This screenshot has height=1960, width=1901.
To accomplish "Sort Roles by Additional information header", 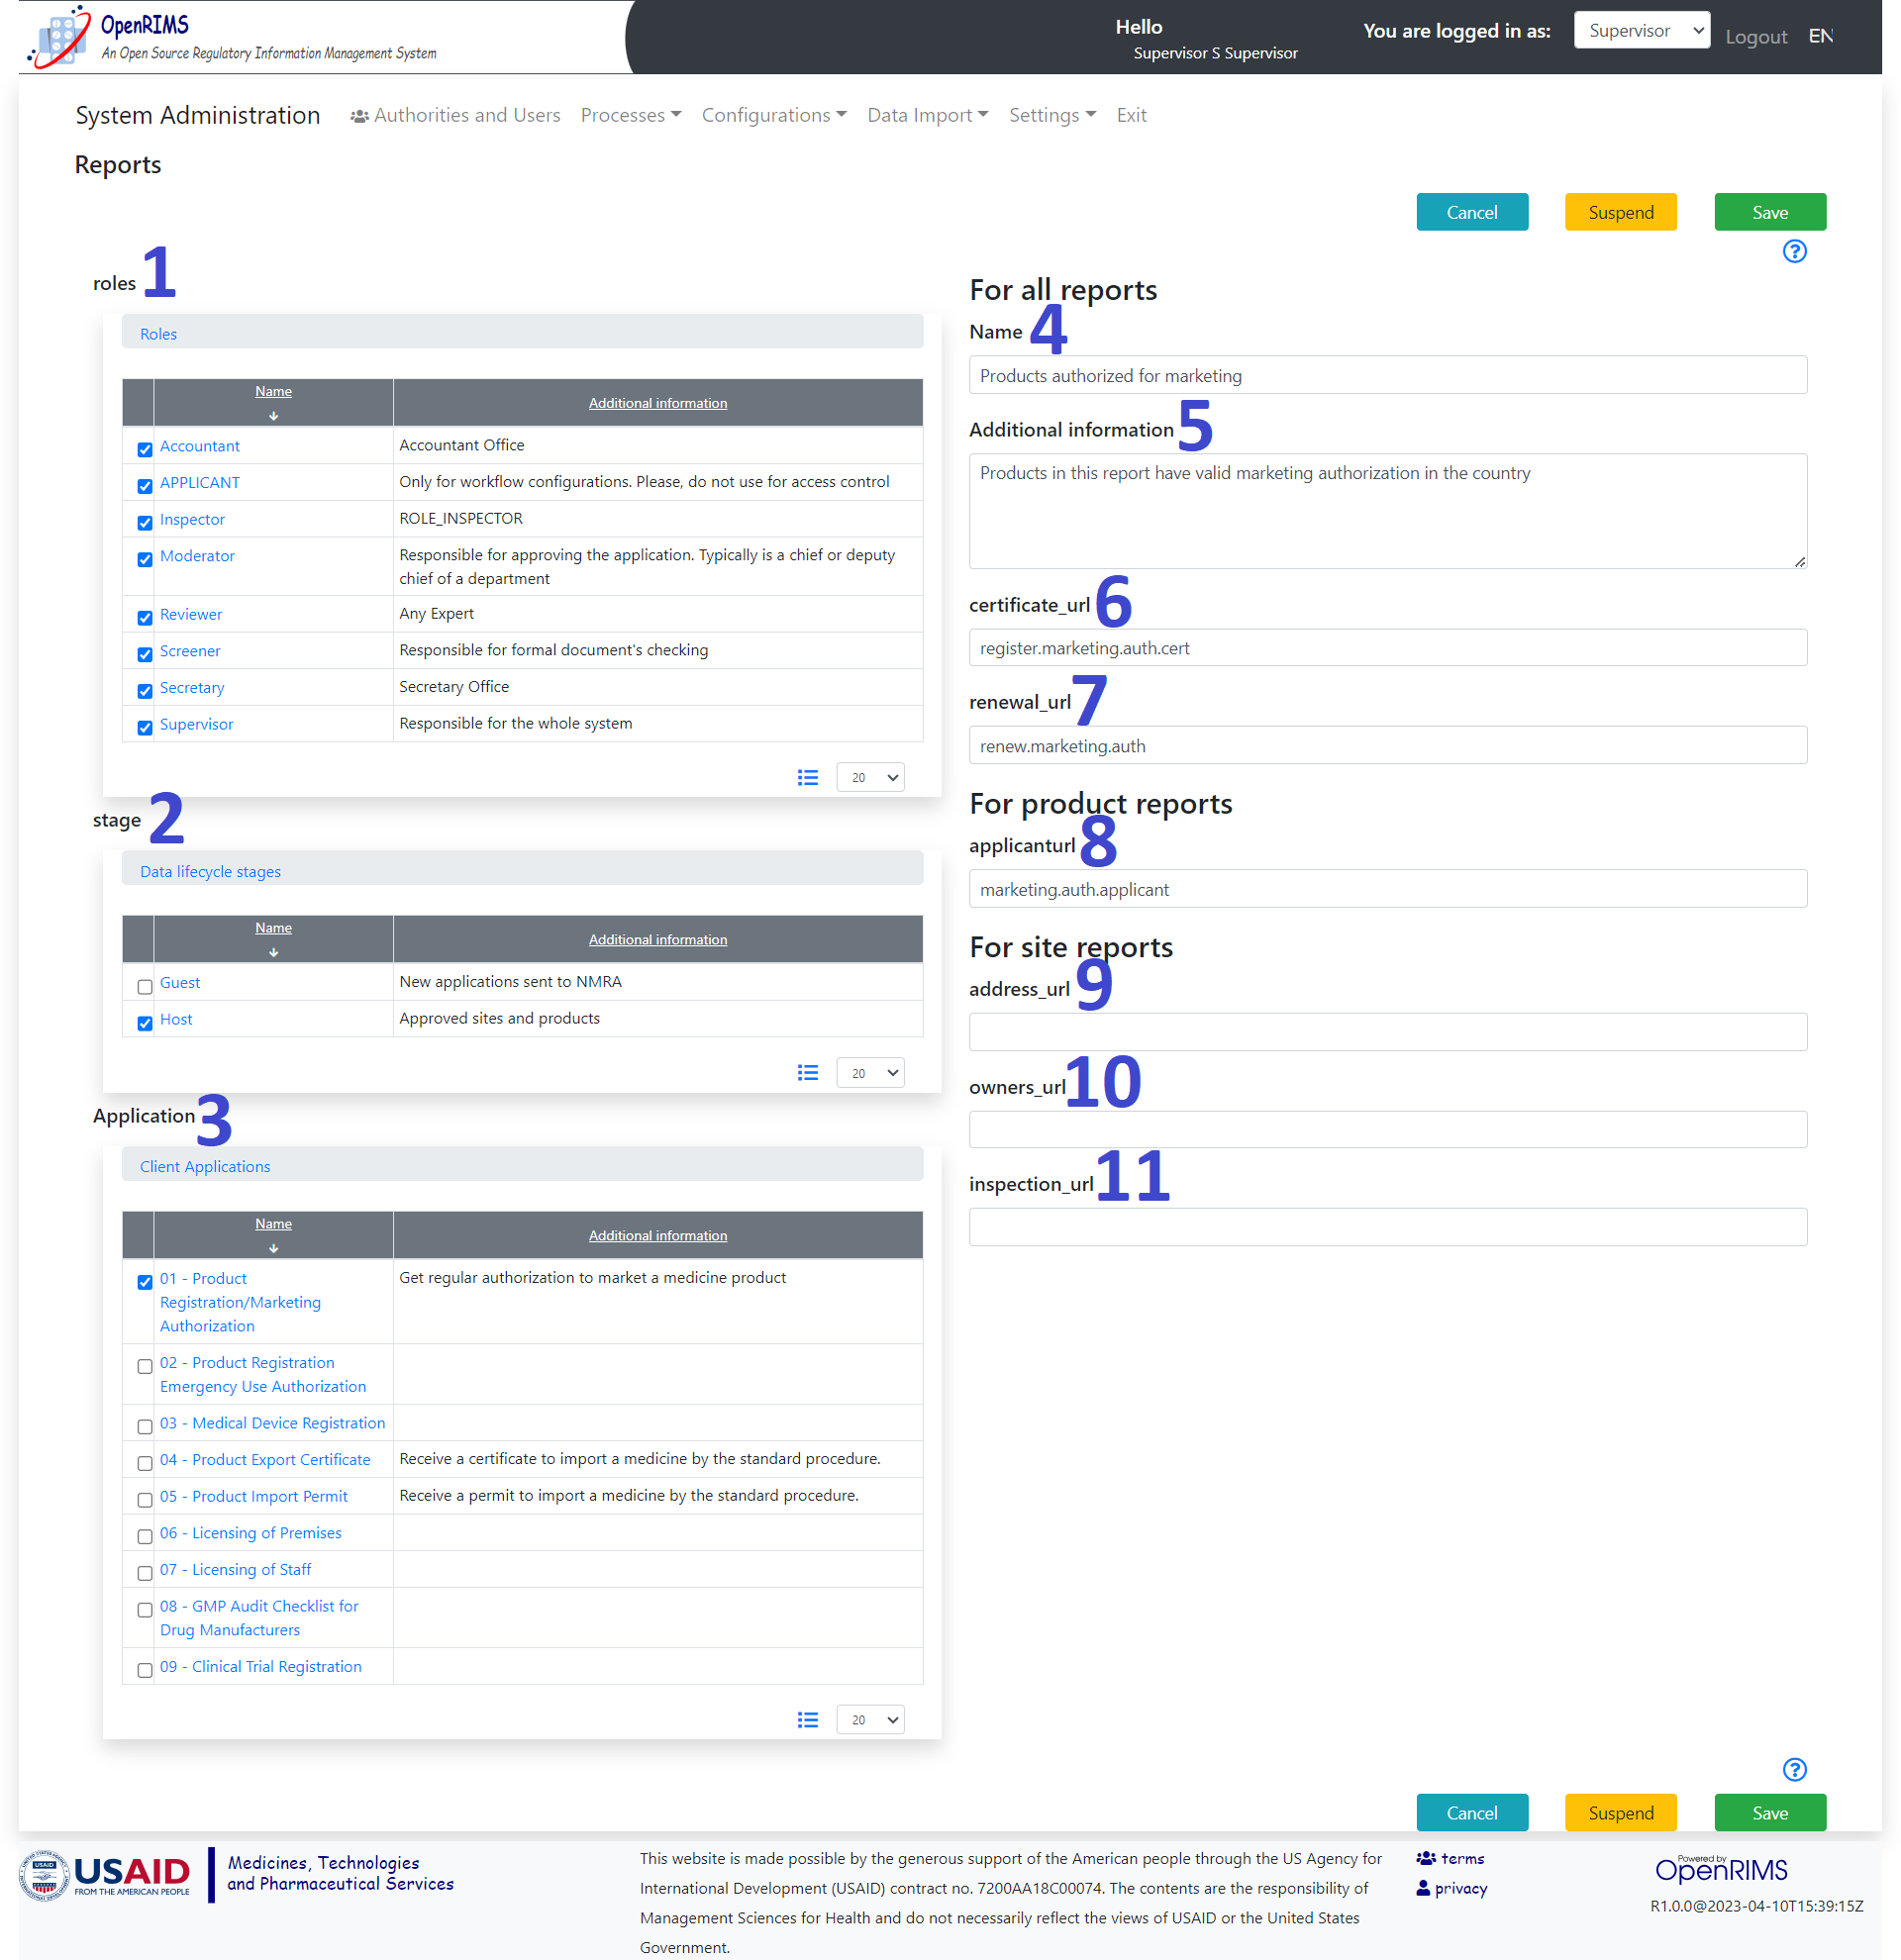I will (x=657, y=403).
